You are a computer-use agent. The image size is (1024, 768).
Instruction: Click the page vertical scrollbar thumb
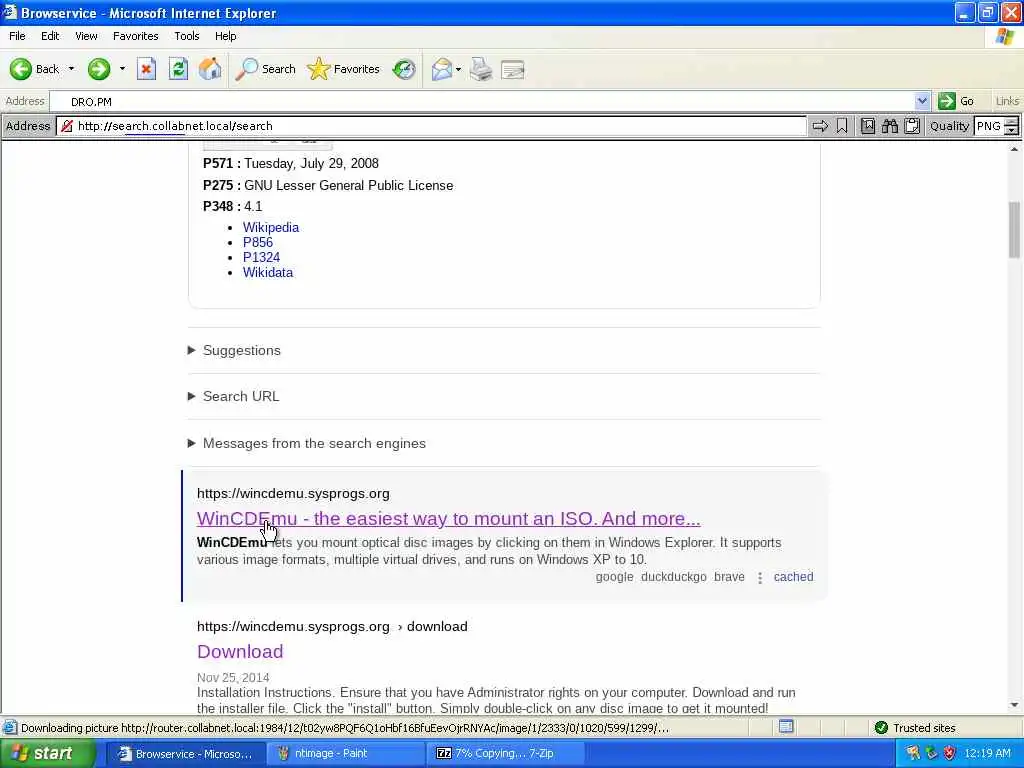[1014, 230]
